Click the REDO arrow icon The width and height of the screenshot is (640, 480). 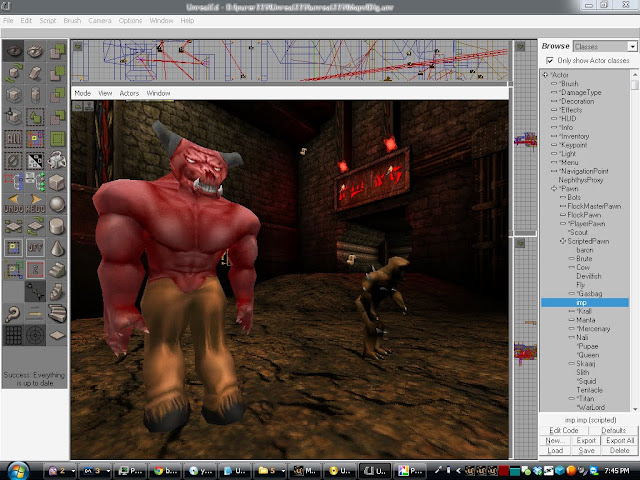35,204
